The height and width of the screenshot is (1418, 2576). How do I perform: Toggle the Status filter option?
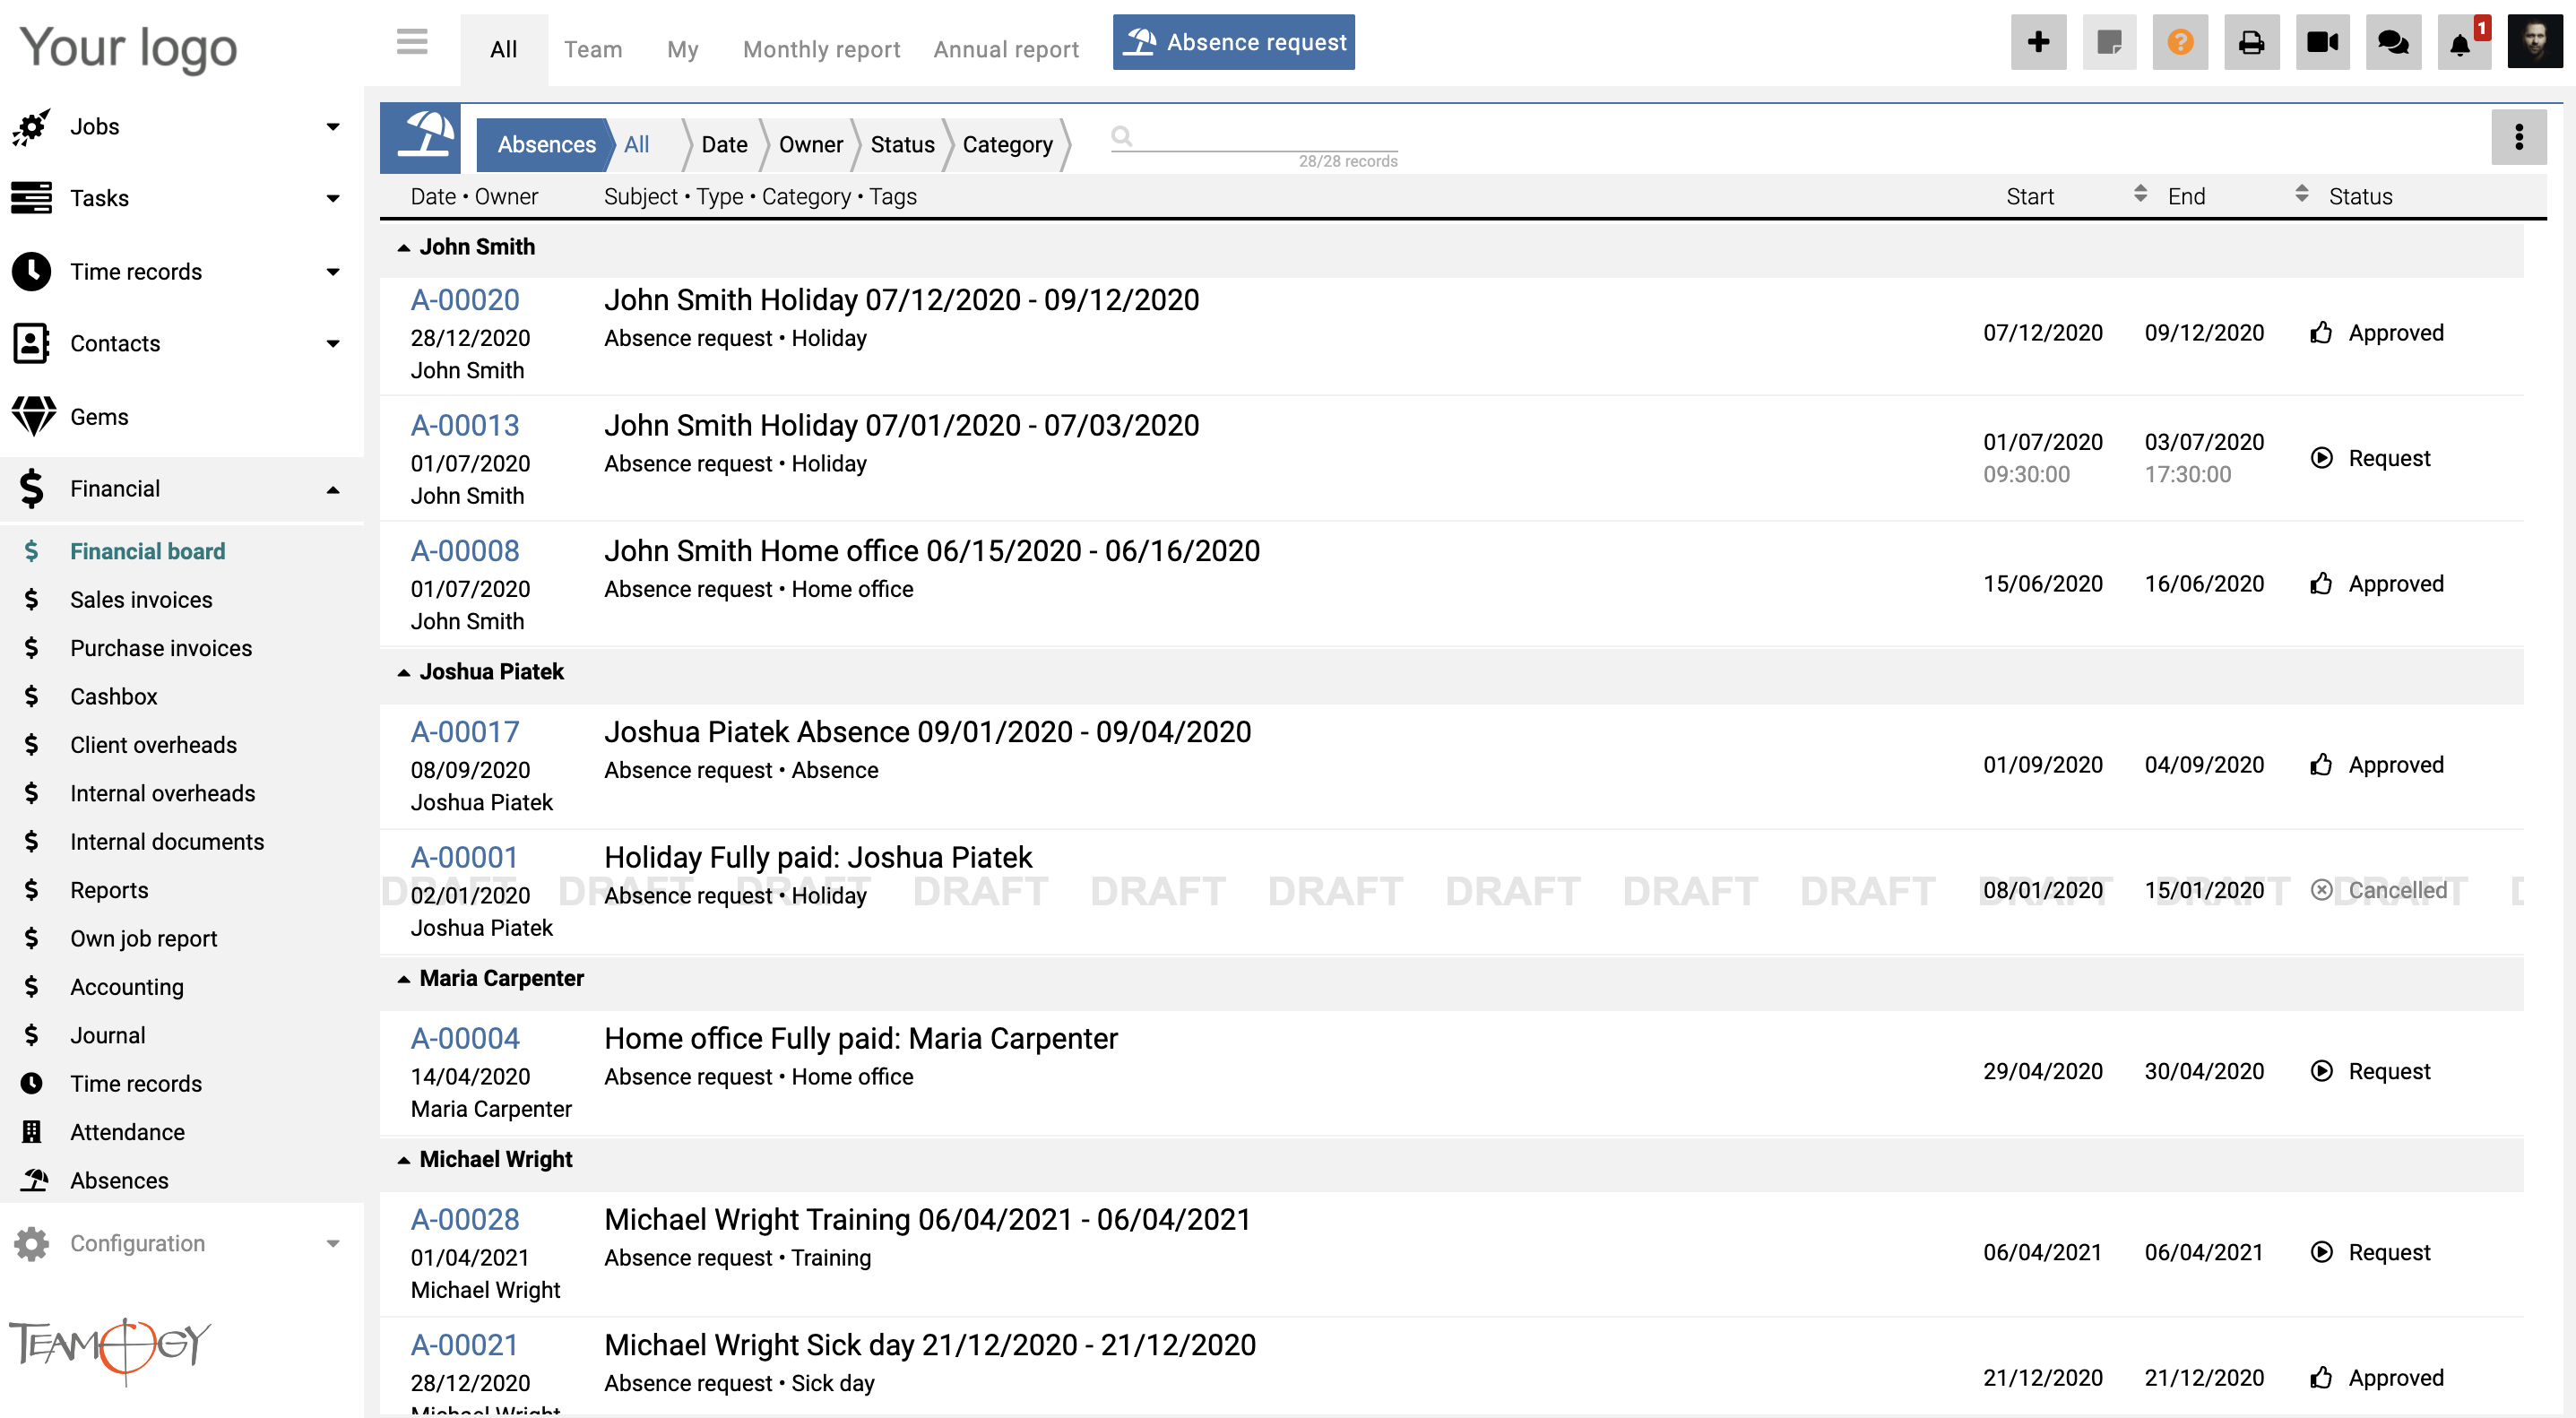901,143
